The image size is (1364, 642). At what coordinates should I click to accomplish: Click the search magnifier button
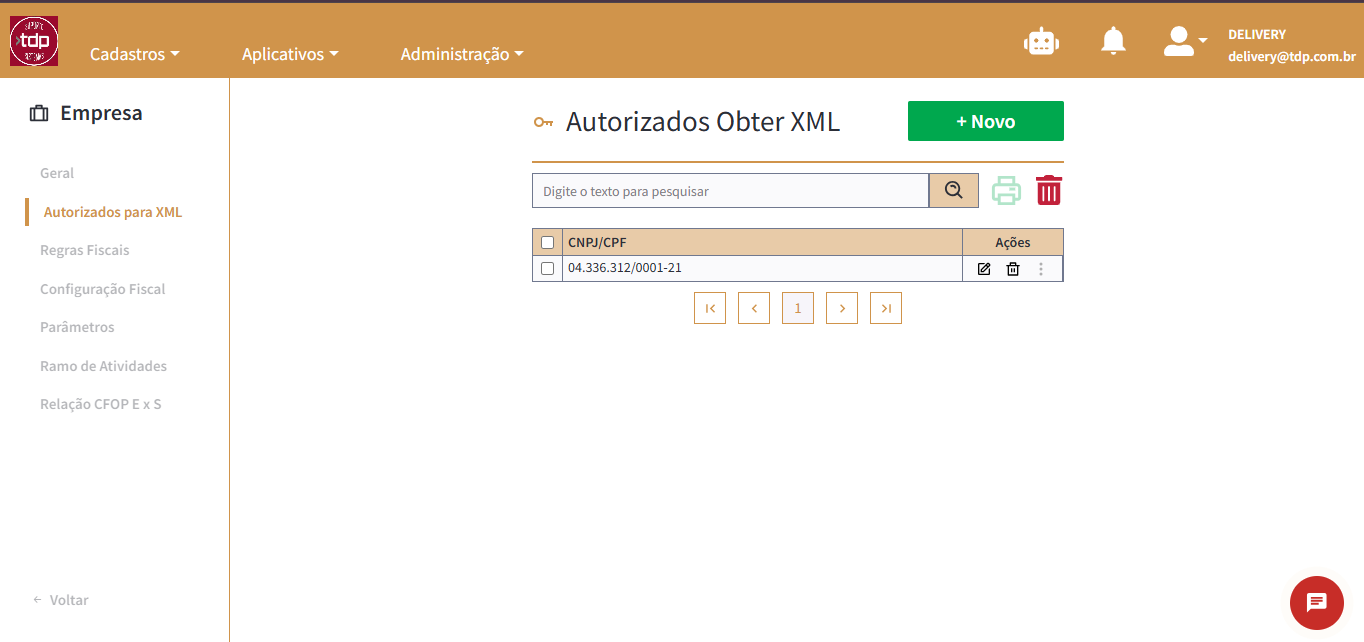pyautogui.click(x=954, y=191)
